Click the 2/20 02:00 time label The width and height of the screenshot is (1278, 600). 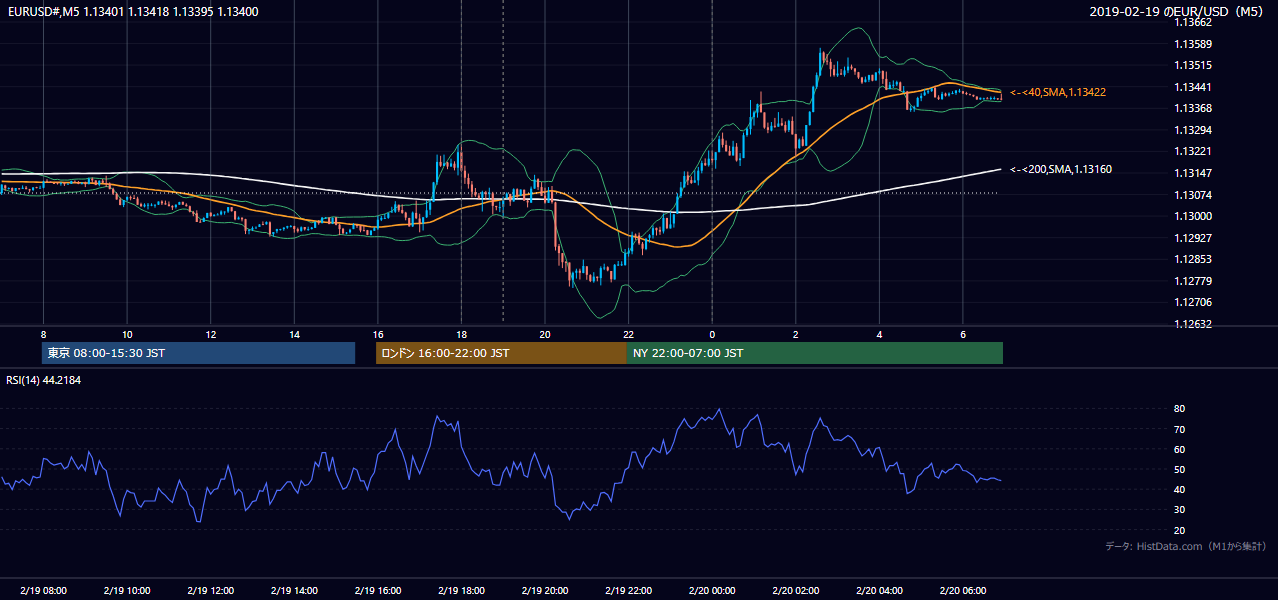point(795,591)
